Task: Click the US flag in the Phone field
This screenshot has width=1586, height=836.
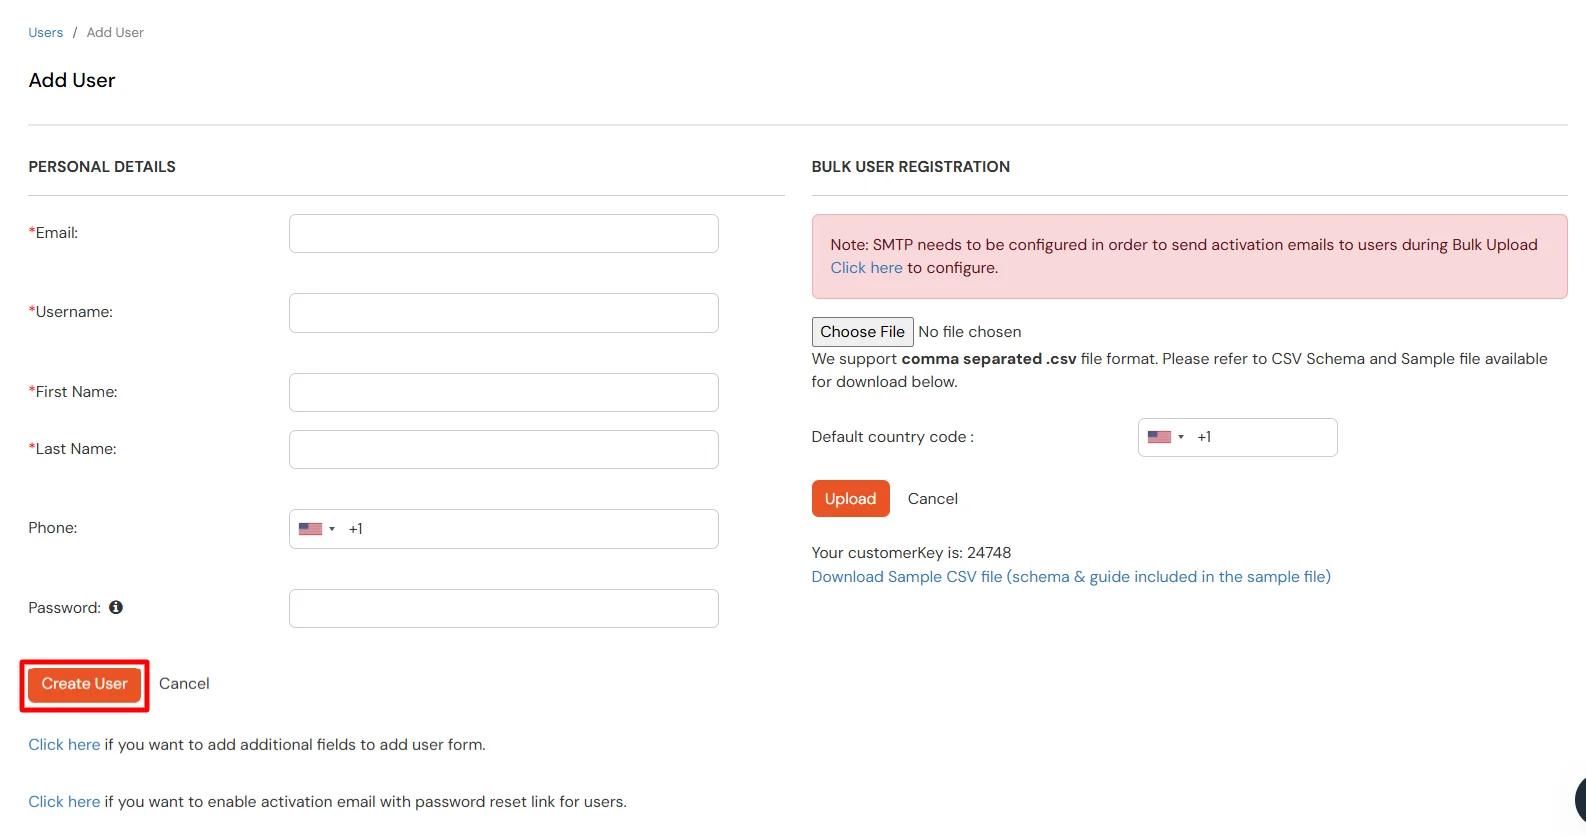Action: [309, 528]
